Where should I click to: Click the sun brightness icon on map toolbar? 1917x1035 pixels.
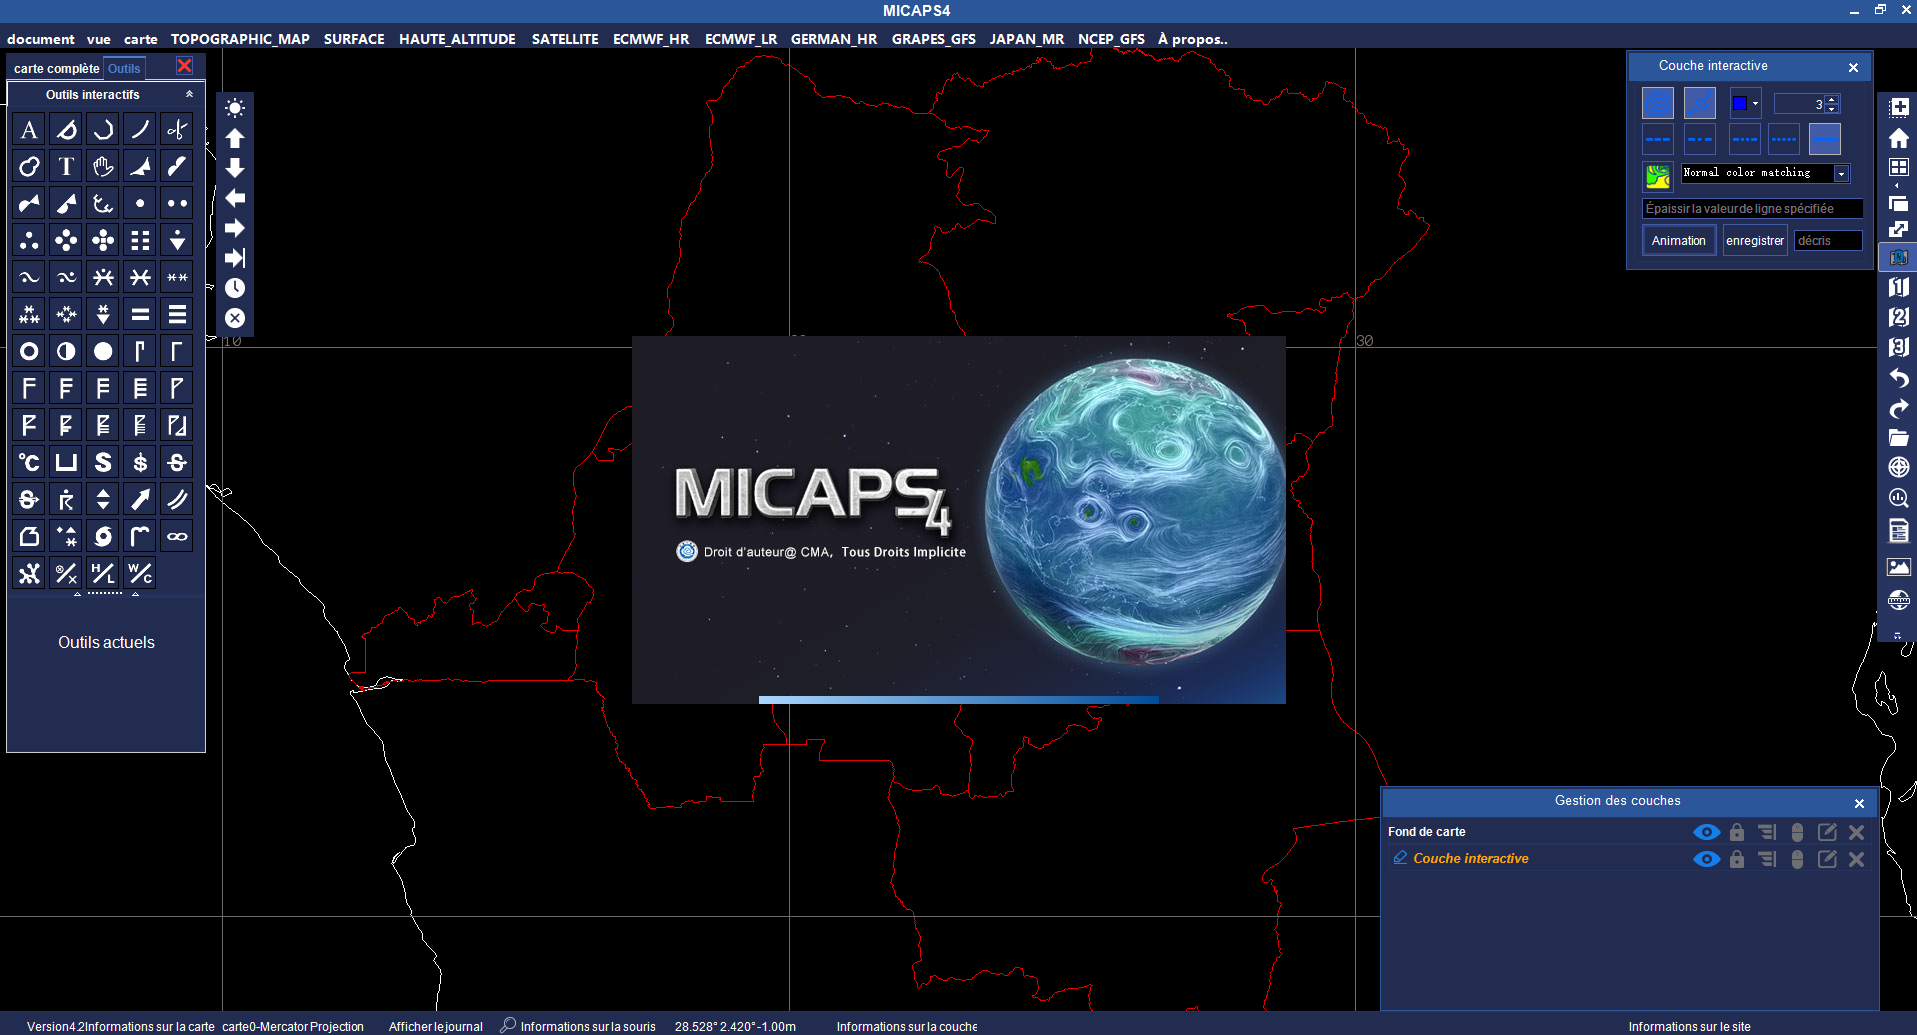[235, 108]
